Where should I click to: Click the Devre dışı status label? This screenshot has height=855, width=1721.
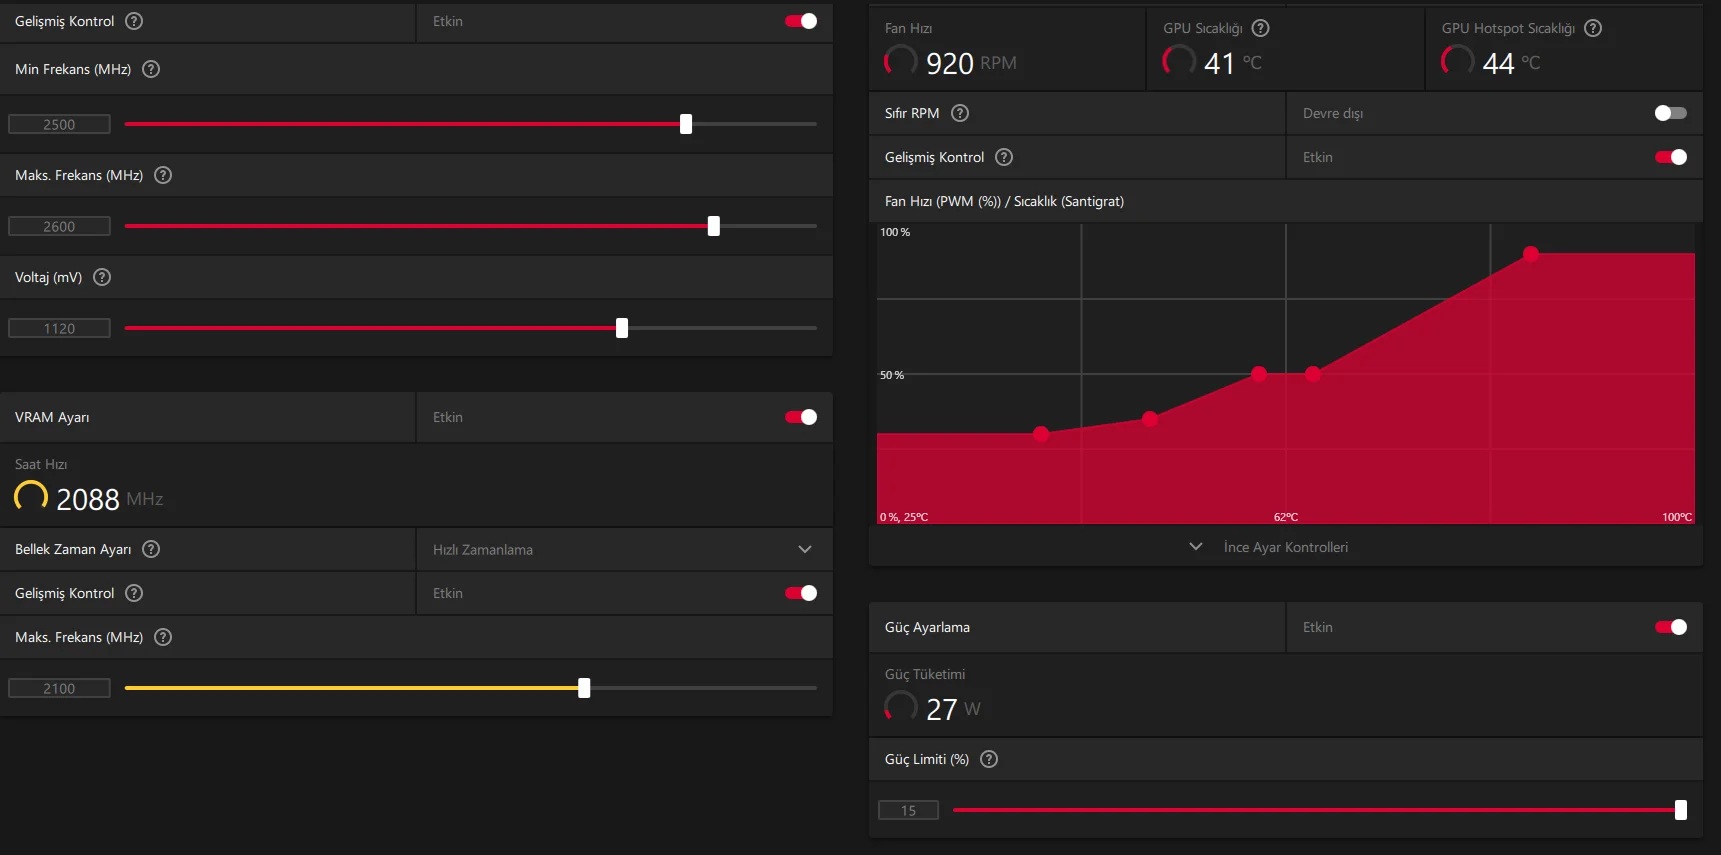coord(1333,113)
